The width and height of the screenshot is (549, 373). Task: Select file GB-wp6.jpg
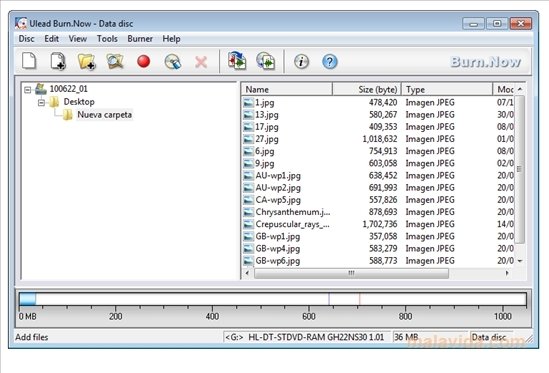point(278,261)
